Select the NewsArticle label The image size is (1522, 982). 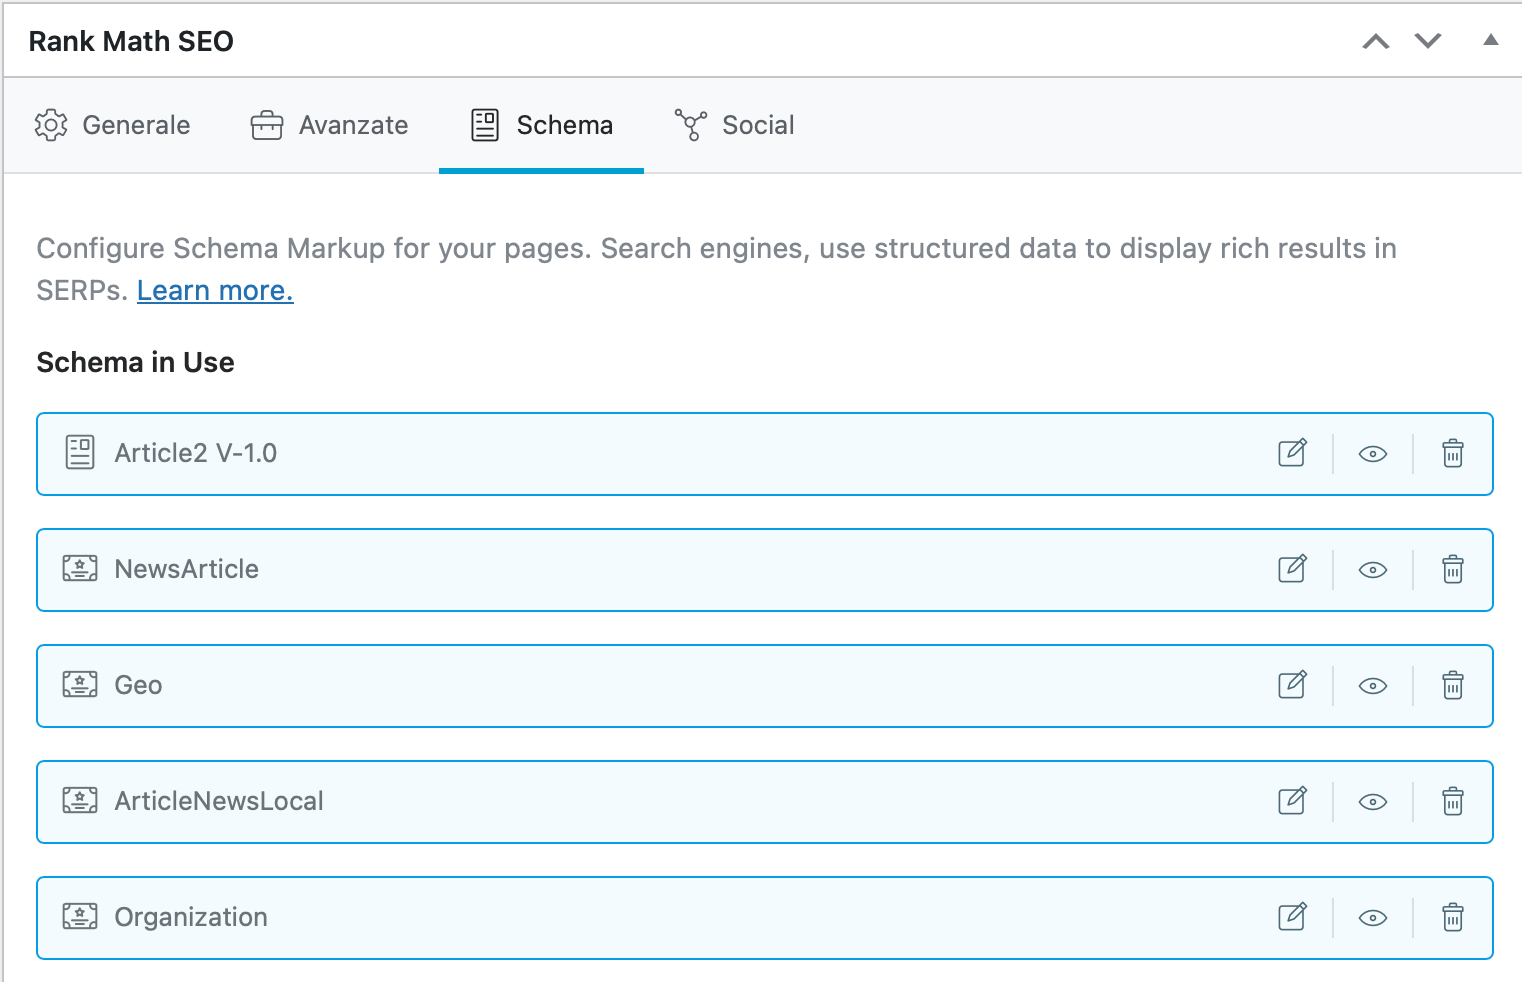[187, 569]
